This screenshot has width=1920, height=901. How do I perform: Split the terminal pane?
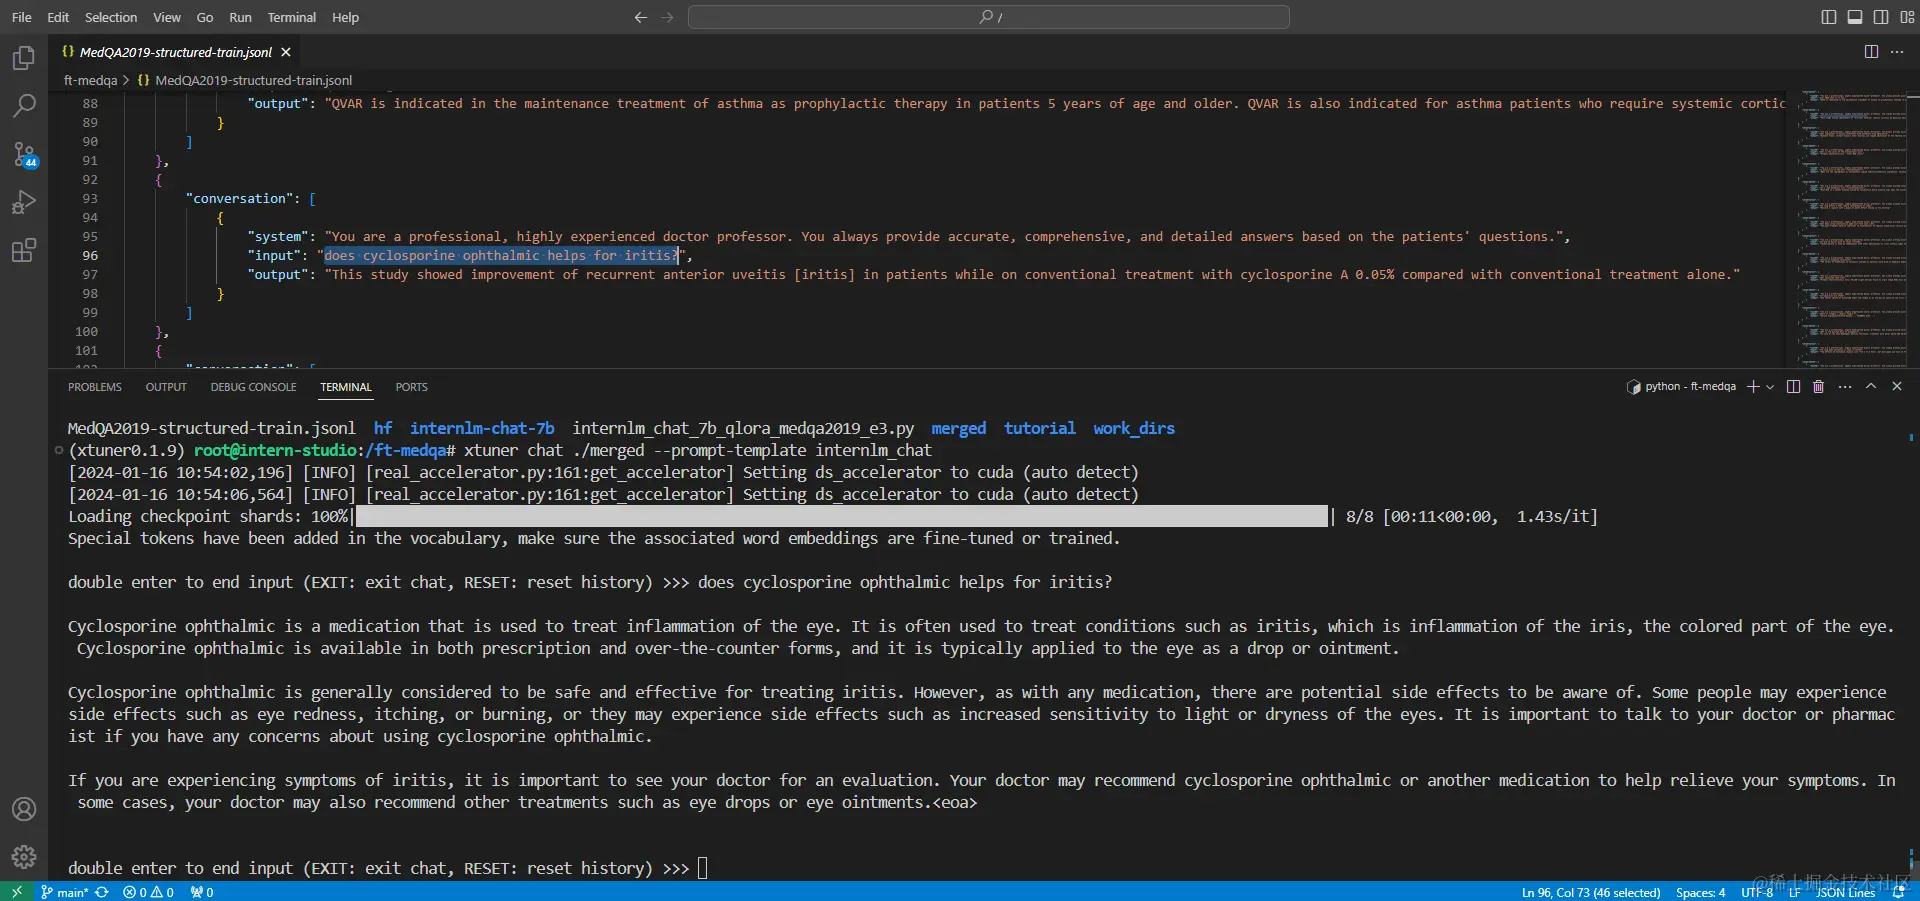point(1793,387)
